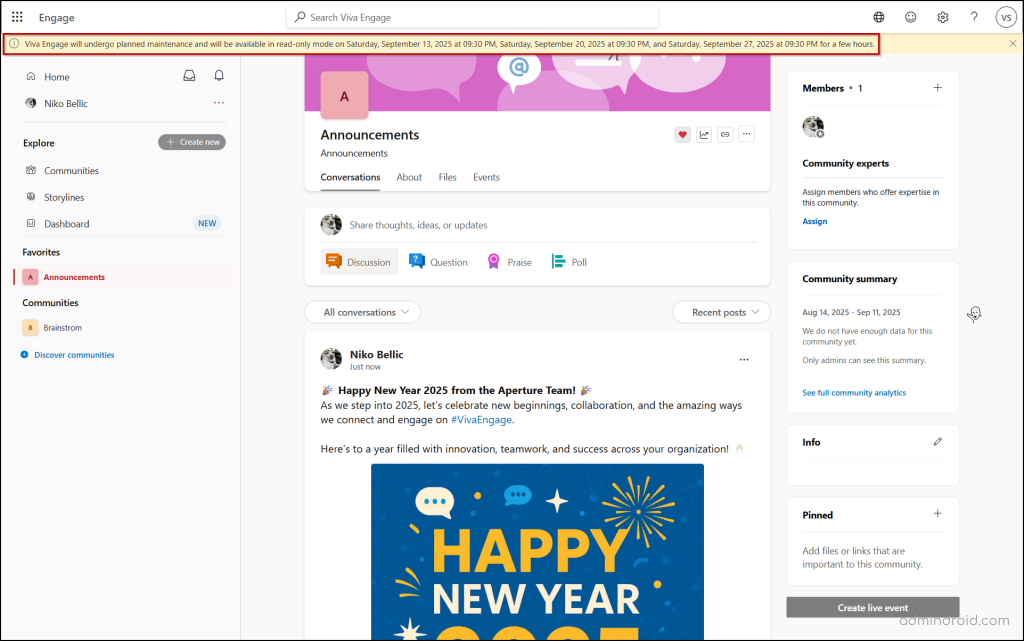This screenshot has width=1024, height=641.
Task: Switch to the Conversations tab
Action: [350, 177]
